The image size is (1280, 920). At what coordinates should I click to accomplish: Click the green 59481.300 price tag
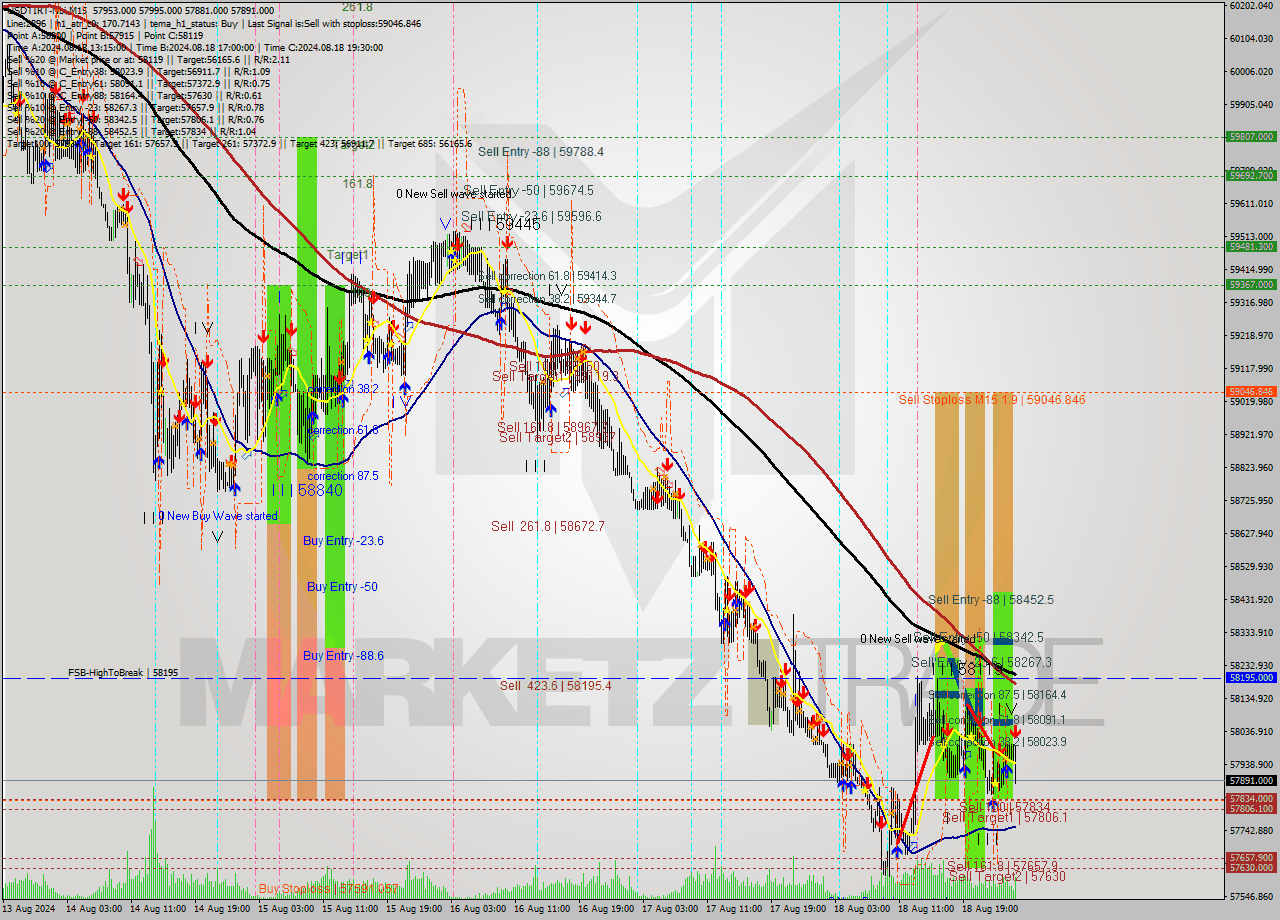(1251, 247)
